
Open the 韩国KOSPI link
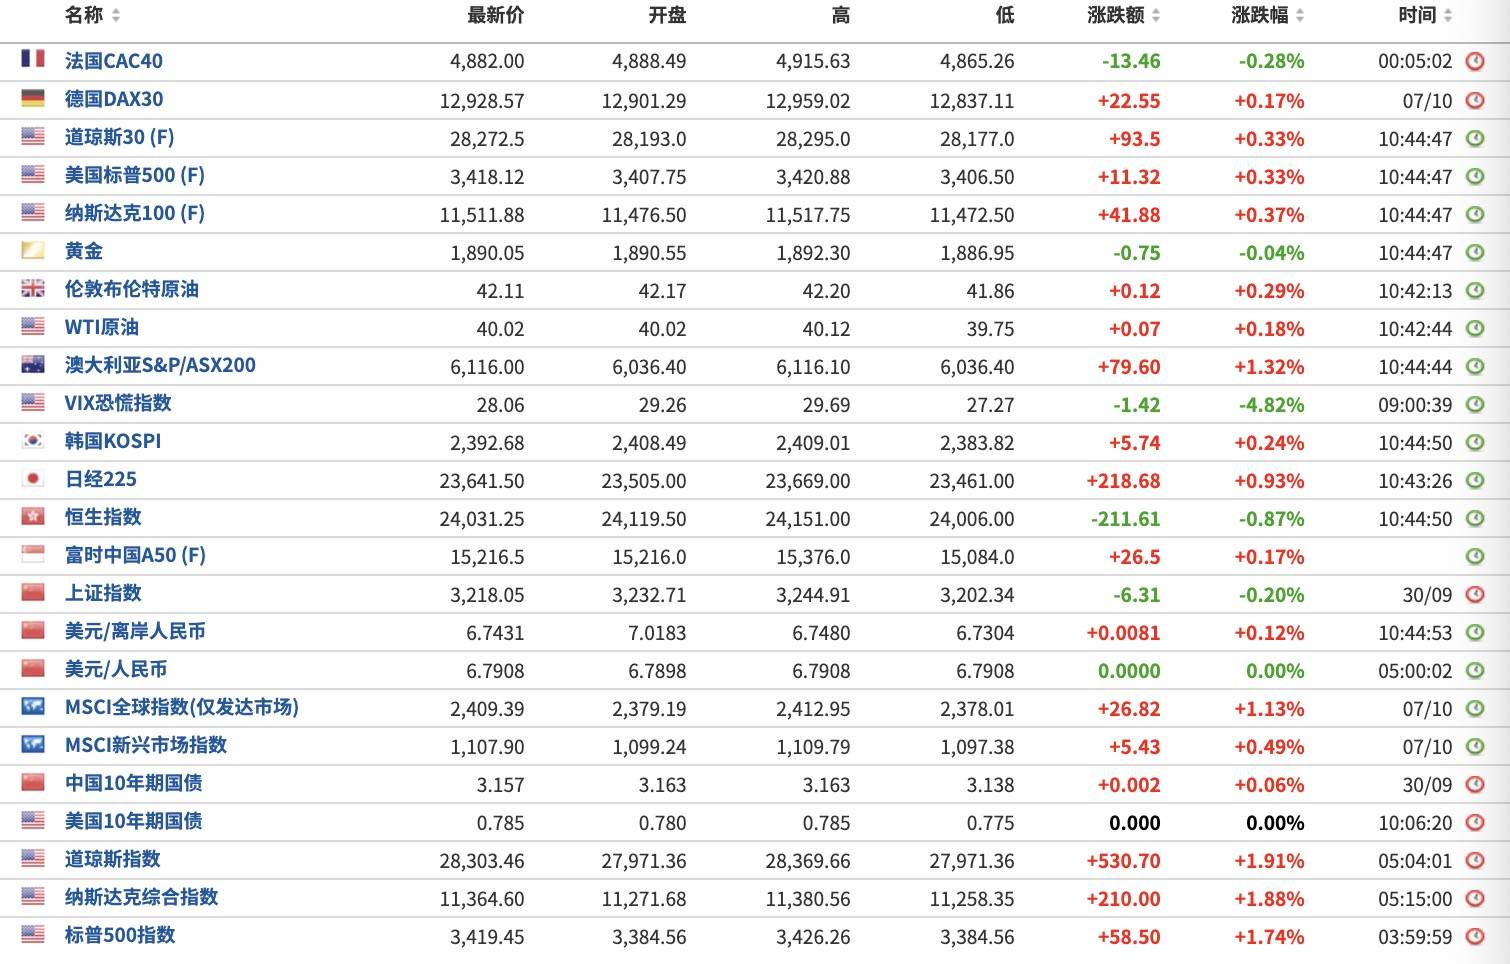coord(113,441)
